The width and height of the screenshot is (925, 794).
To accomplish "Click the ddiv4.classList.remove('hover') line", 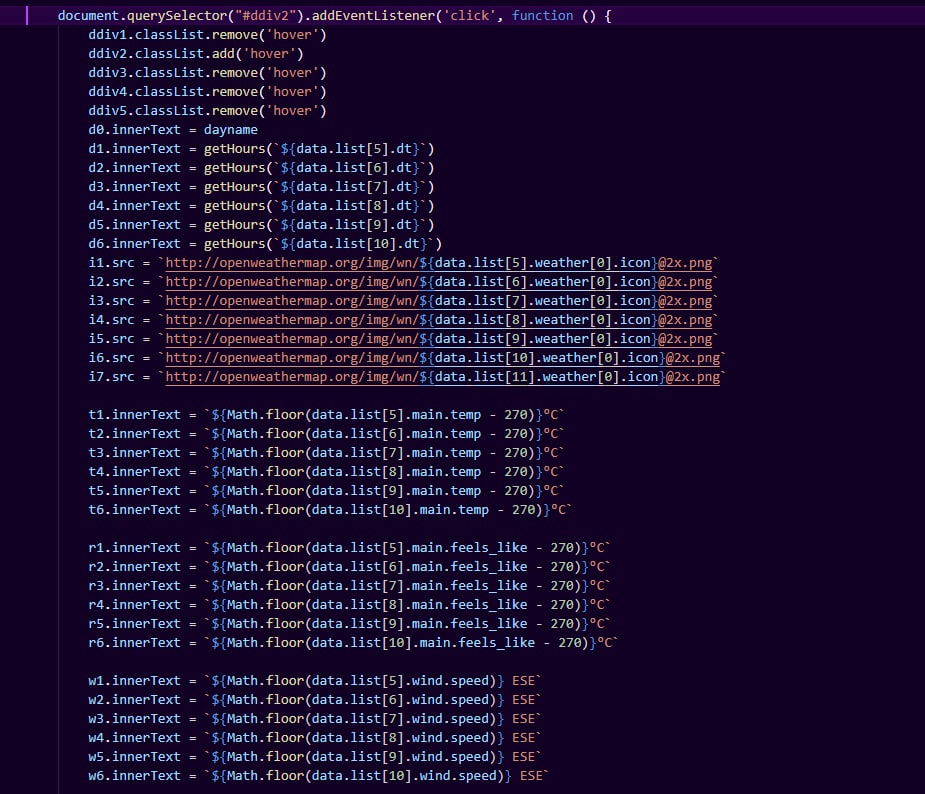I will pyautogui.click(x=207, y=91).
